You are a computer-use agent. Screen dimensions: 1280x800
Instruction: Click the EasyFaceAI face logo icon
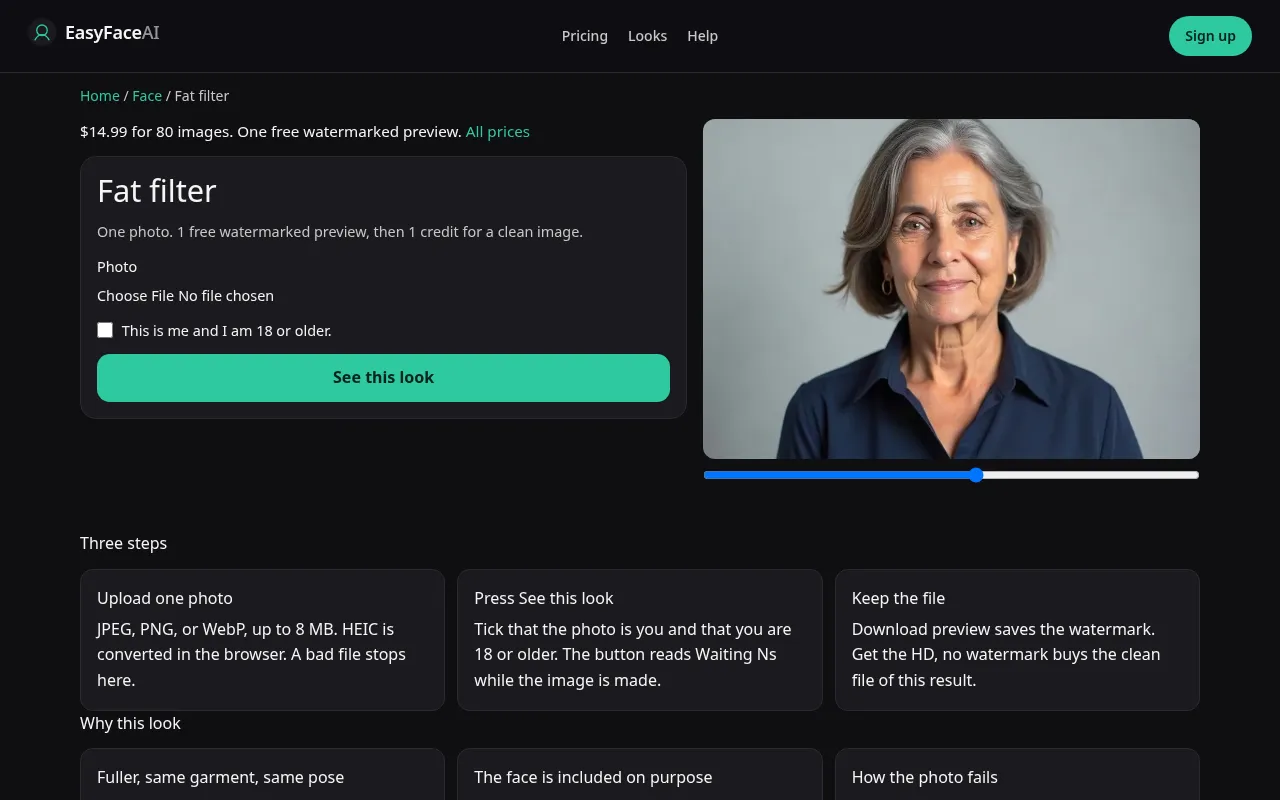tap(42, 33)
